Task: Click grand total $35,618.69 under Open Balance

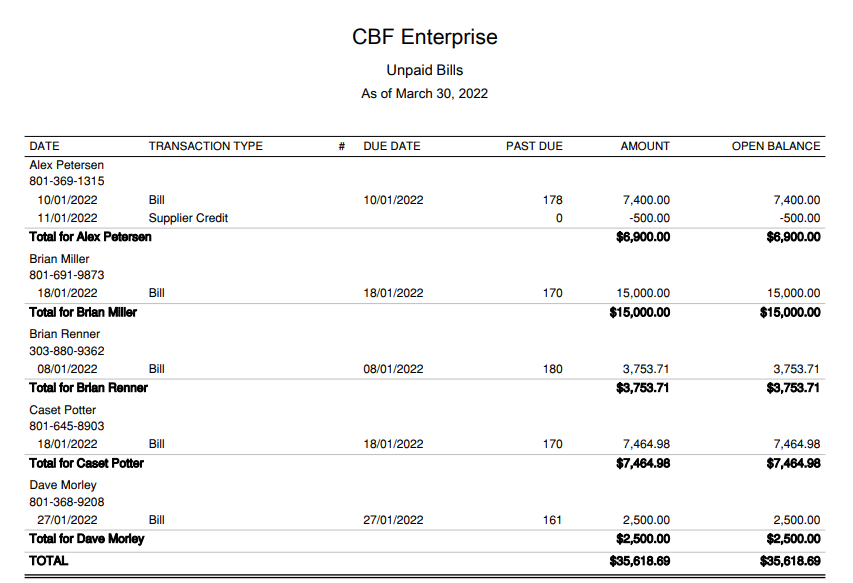Action: [790, 561]
